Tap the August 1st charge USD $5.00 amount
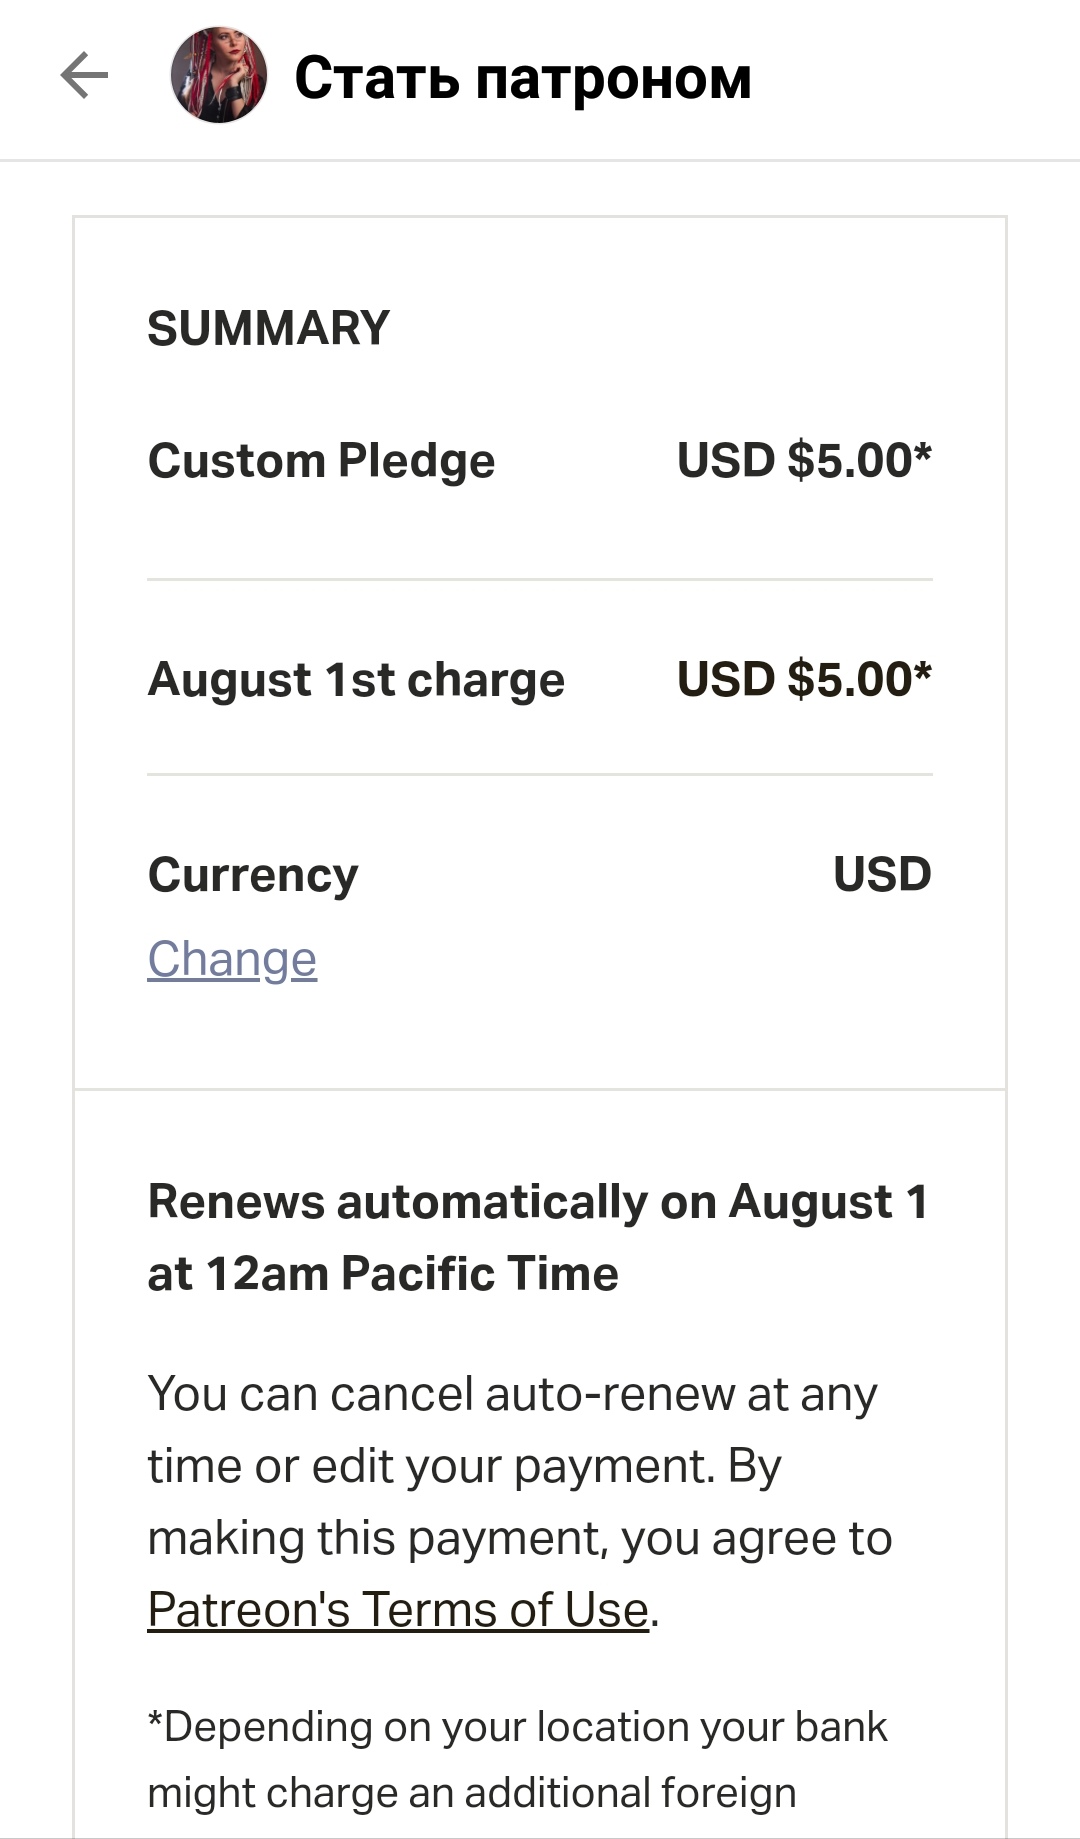The image size is (1080, 1839). pyautogui.click(x=804, y=680)
